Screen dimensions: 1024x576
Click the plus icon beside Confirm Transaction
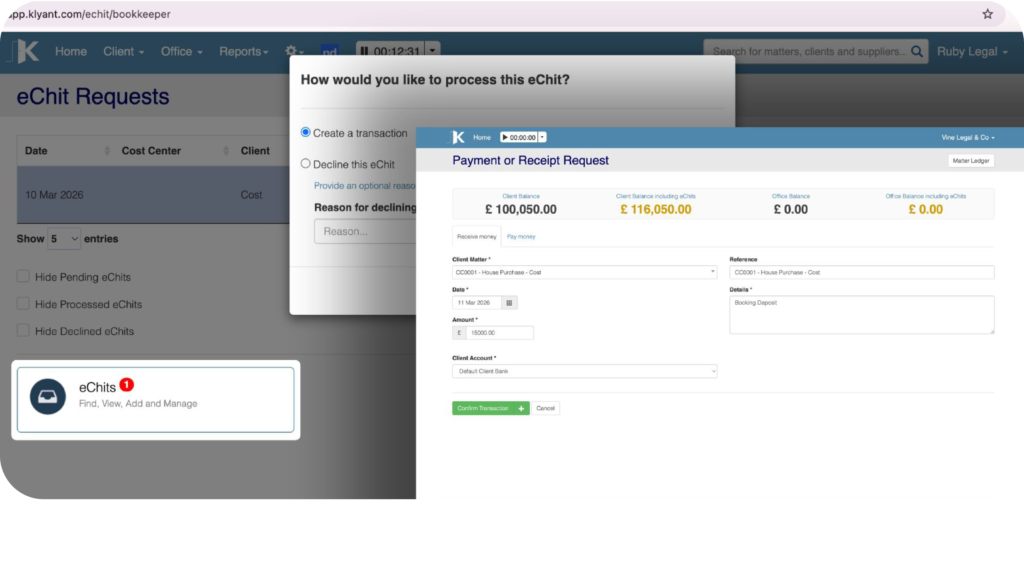(521, 408)
